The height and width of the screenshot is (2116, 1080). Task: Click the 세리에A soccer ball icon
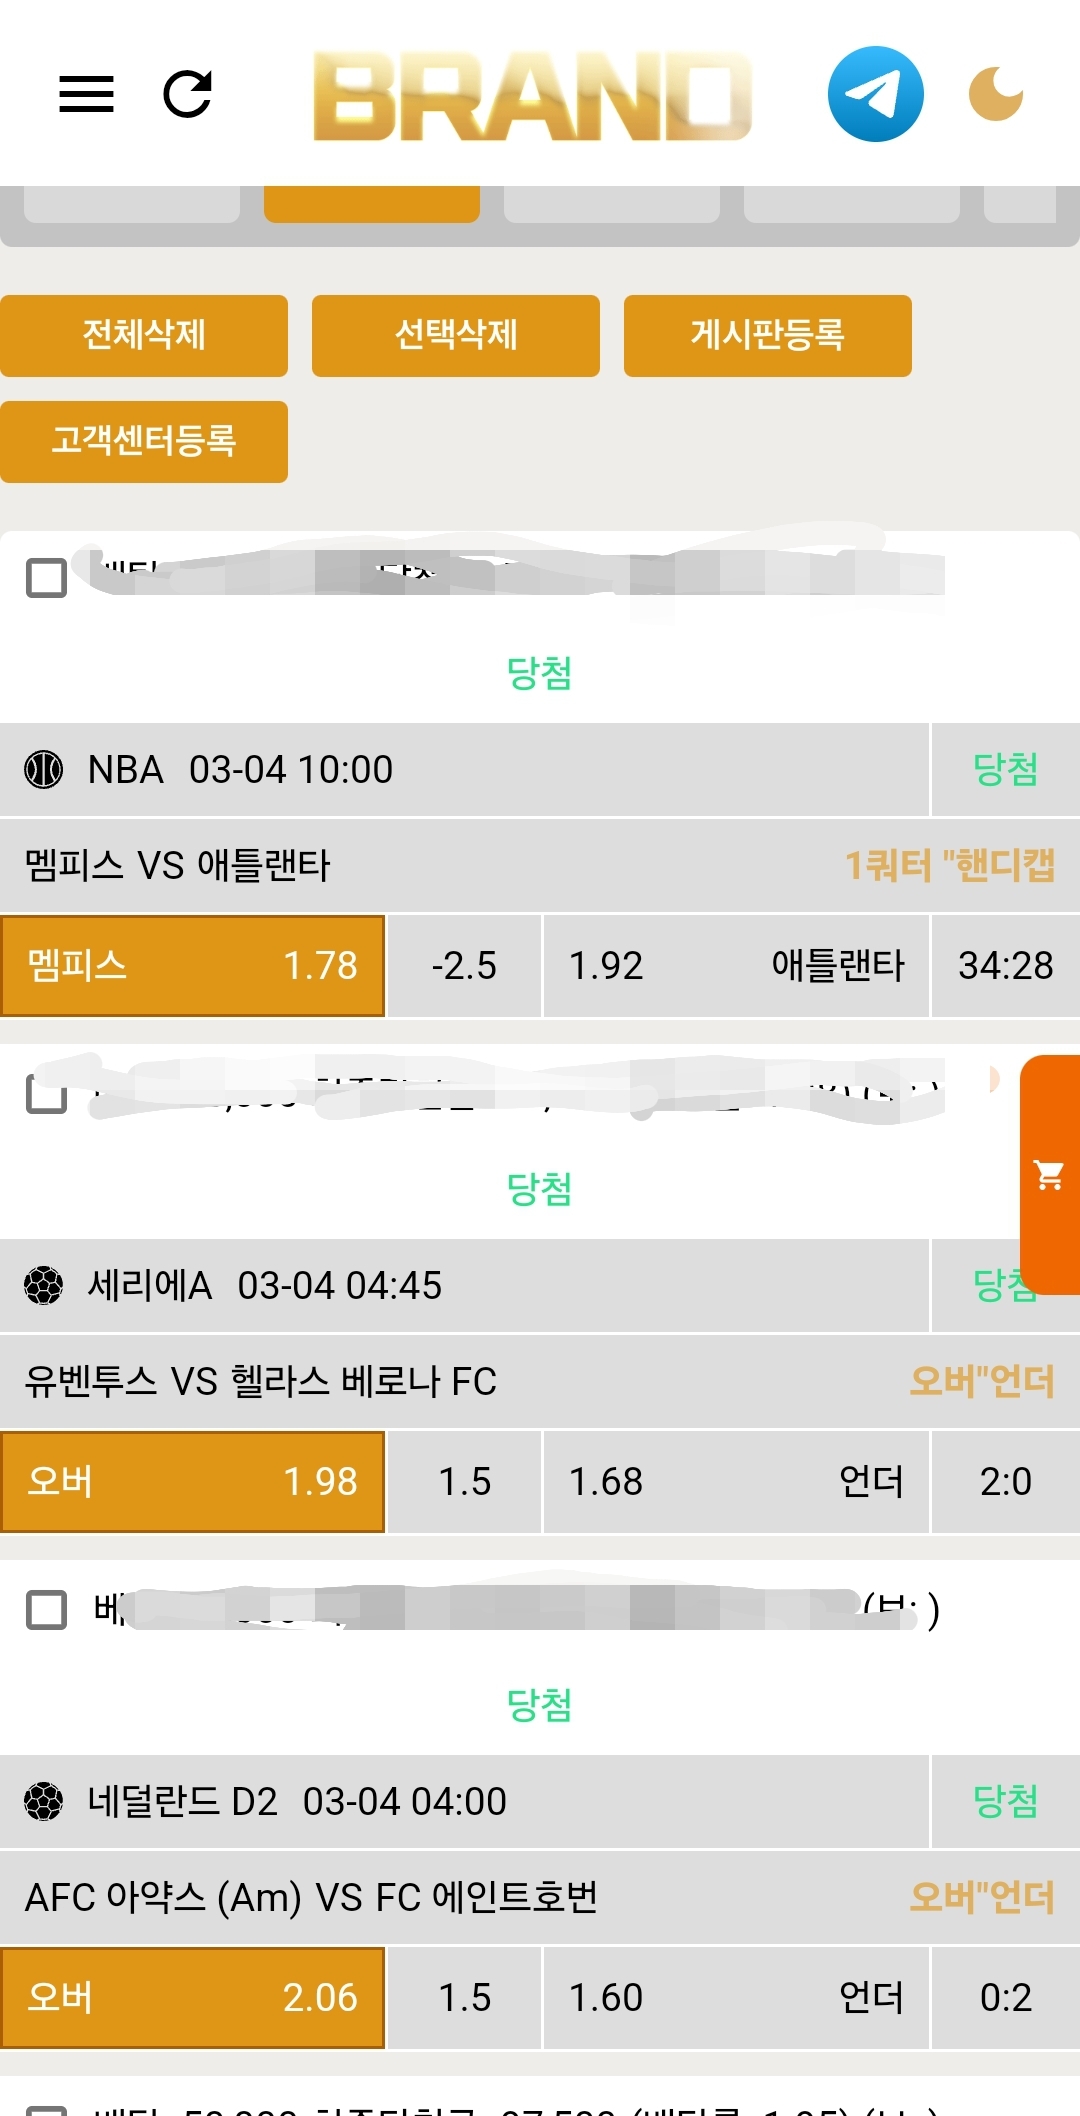coord(44,1285)
